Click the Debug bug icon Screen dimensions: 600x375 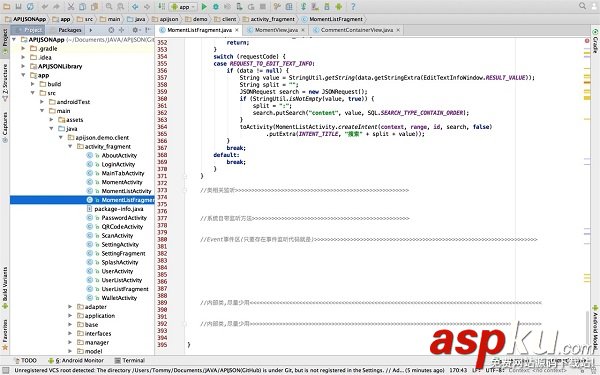tap(216, 7)
